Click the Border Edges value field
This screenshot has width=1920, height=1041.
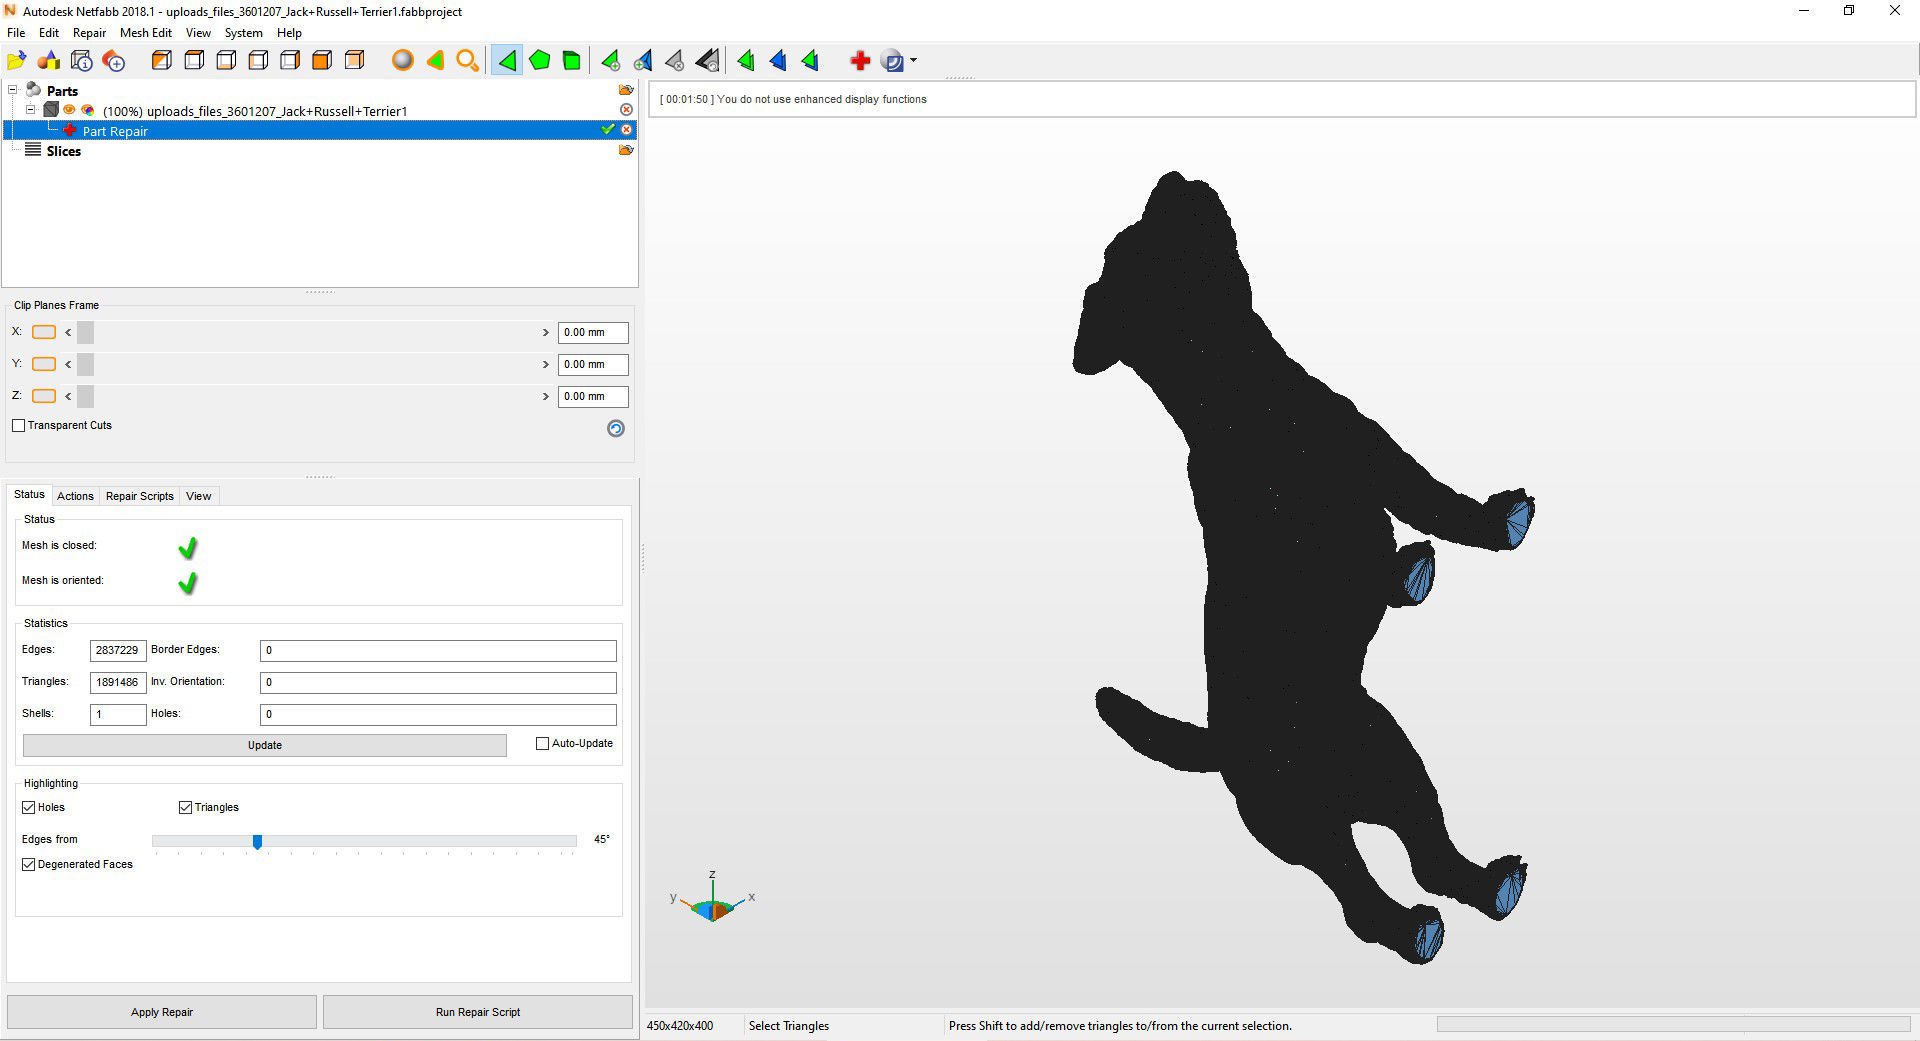coord(438,650)
